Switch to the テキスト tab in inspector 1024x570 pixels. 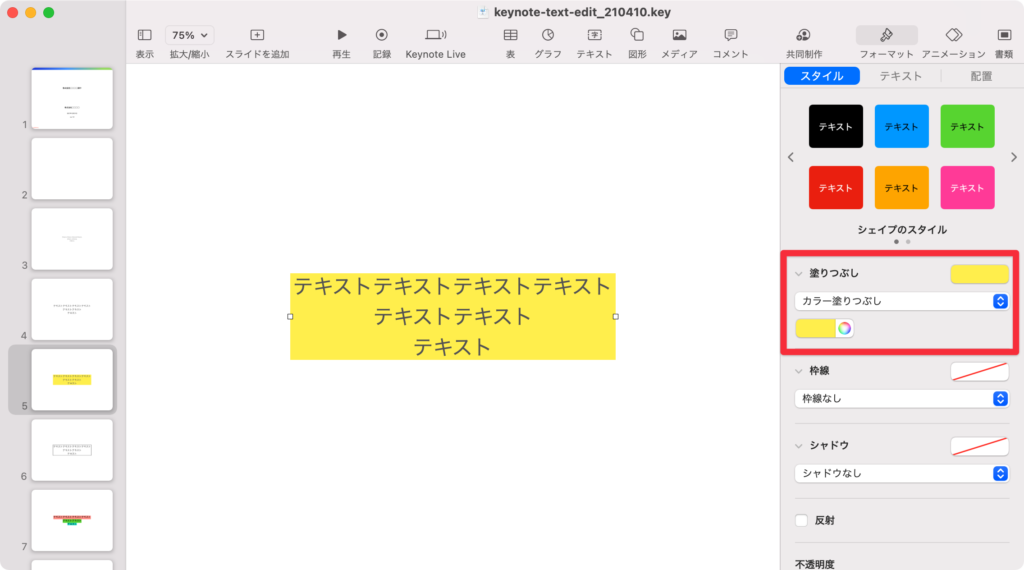(900, 76)
